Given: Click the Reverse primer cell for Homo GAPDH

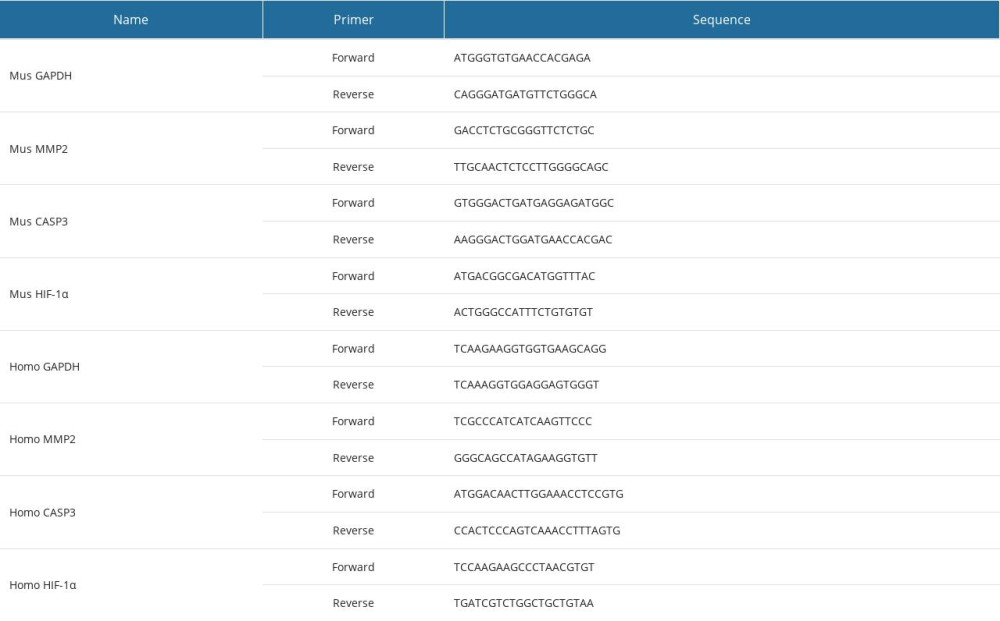Looking at the screenshot, I should pyautogui.click(x=353, y=385).
